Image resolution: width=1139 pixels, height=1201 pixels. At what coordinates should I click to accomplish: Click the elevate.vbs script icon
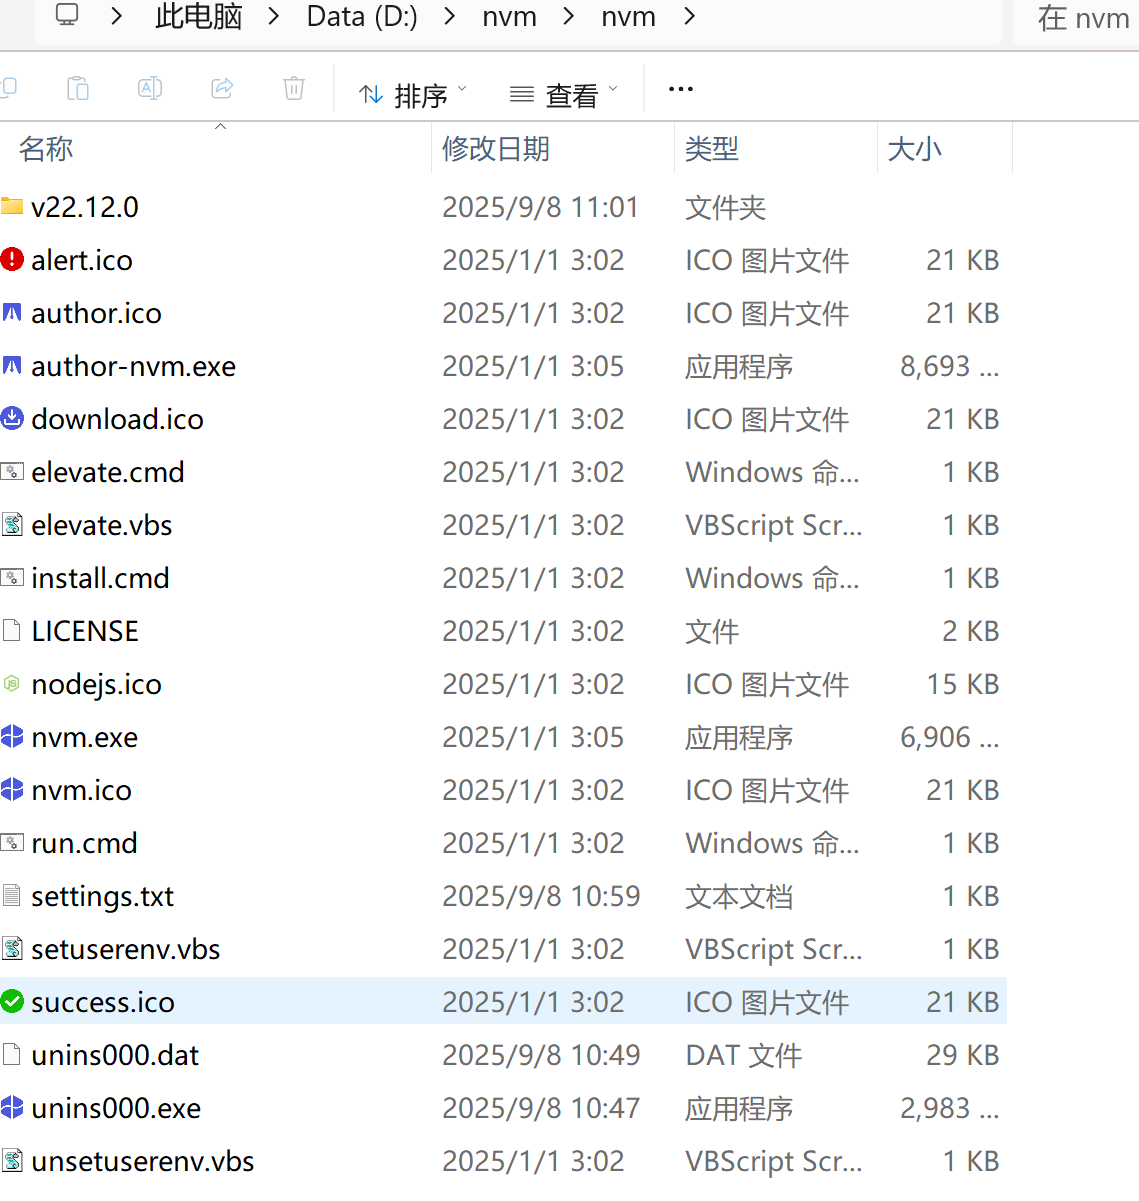tap(12, 525)
